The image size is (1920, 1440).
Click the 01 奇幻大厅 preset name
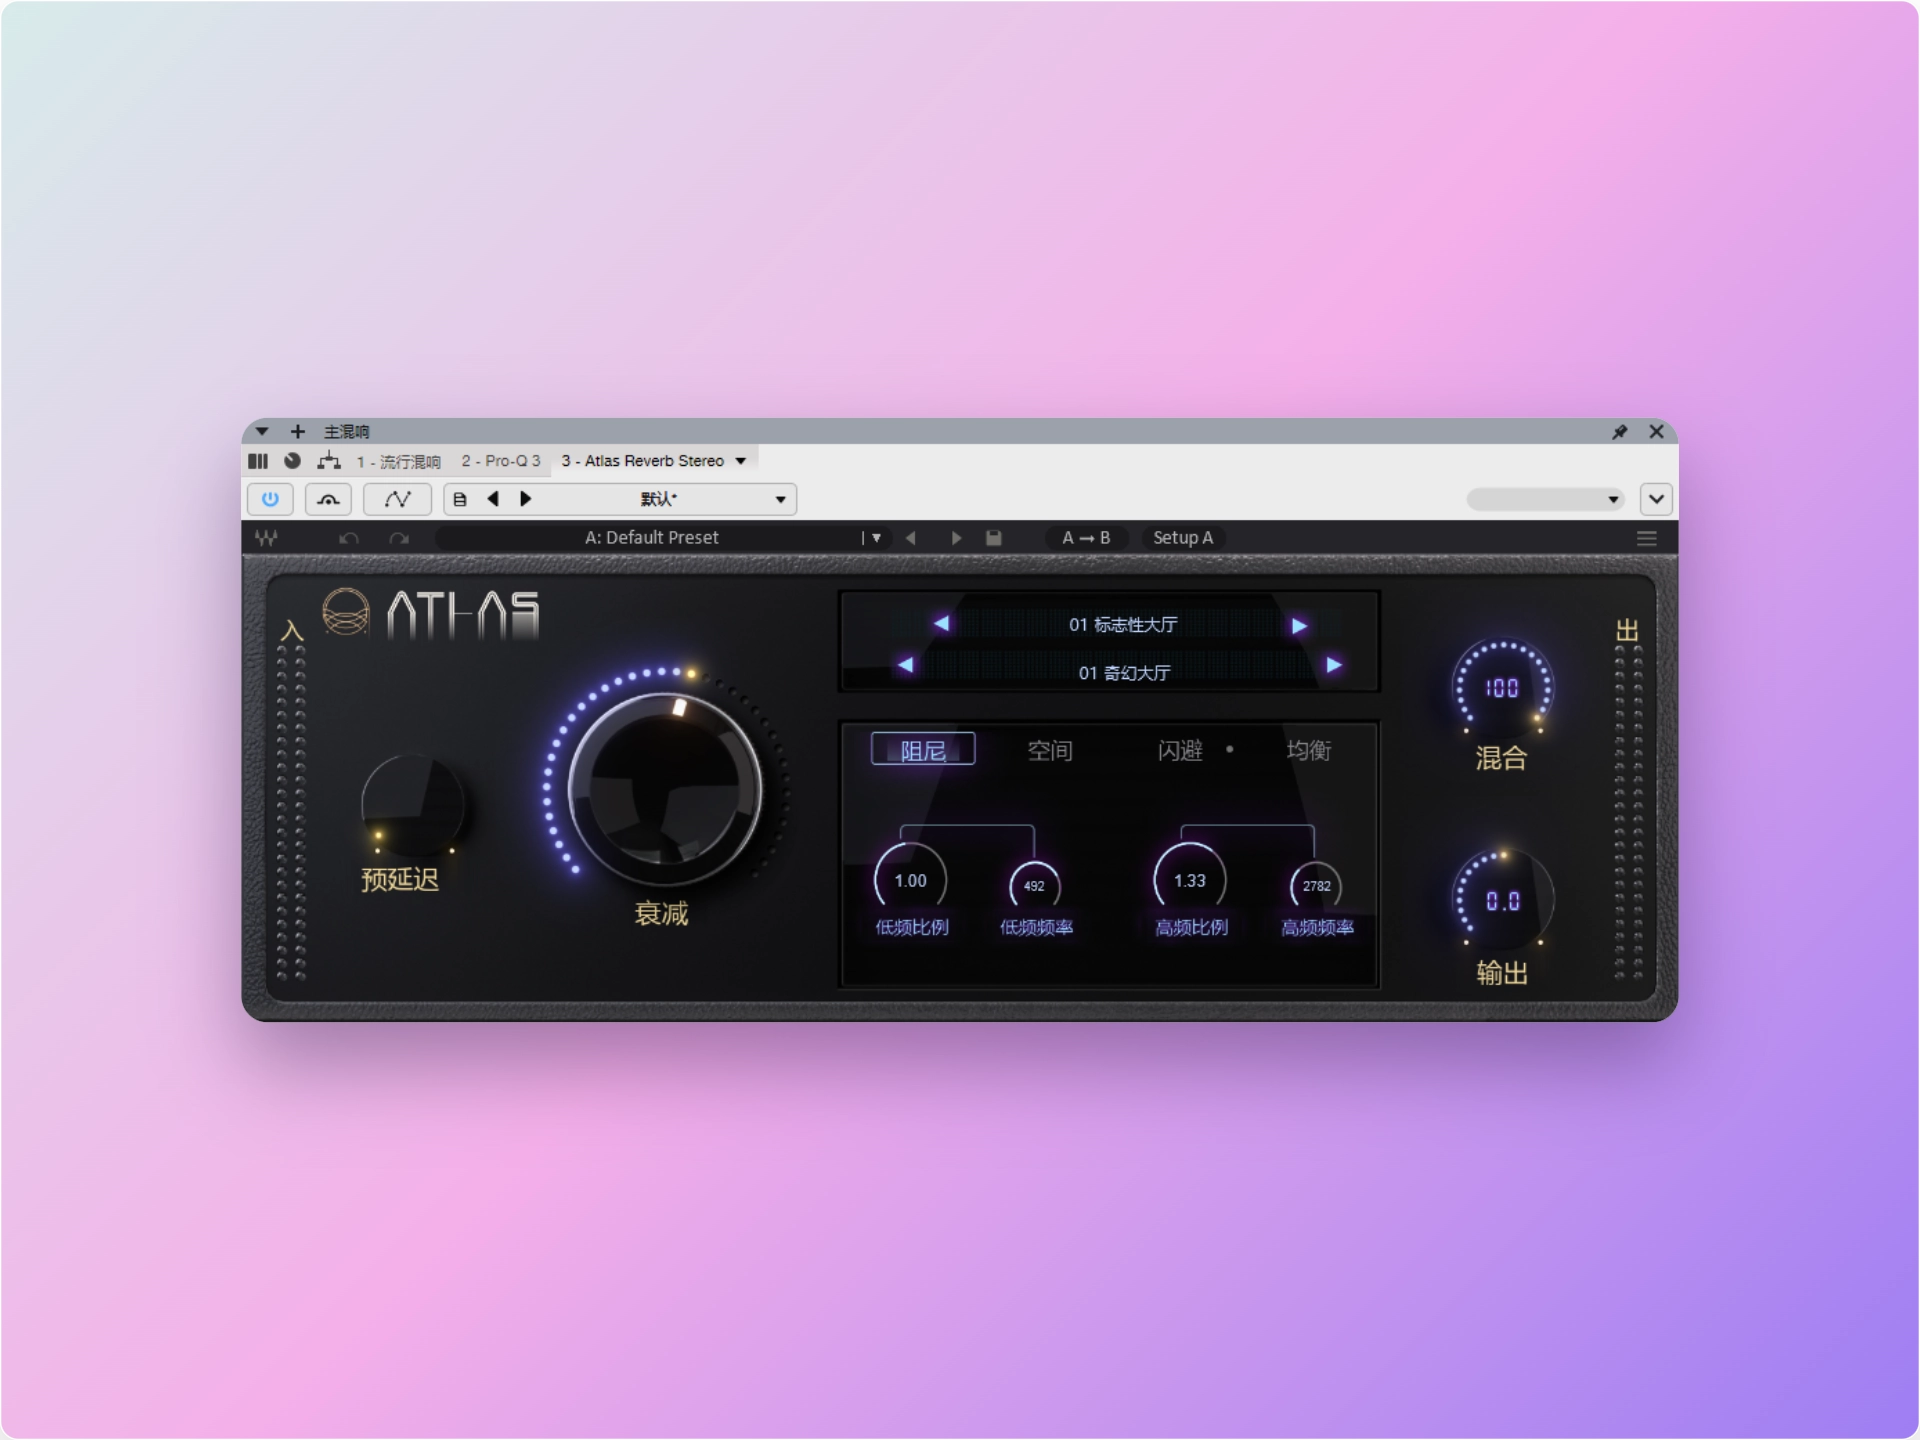click(x=1124, y=673)
